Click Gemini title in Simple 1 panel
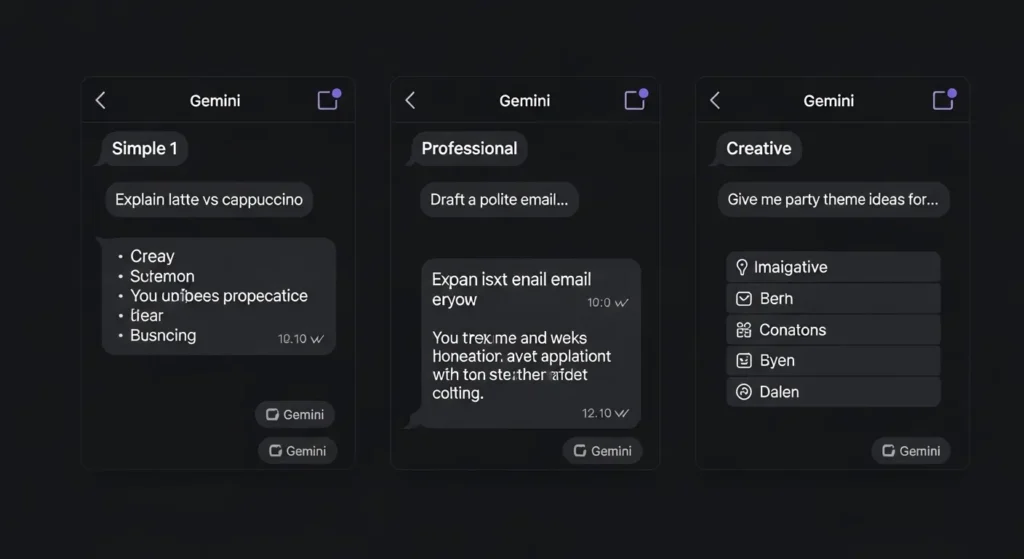1024x559 pixels. (x=215, y=101)
